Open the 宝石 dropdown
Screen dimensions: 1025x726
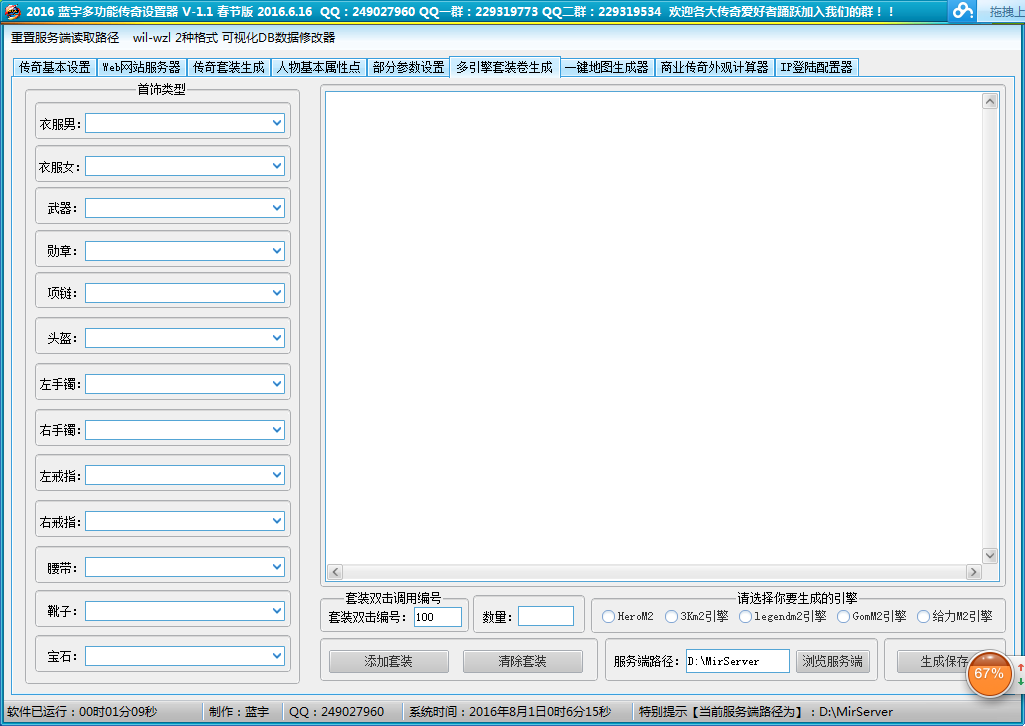(277, 655)
